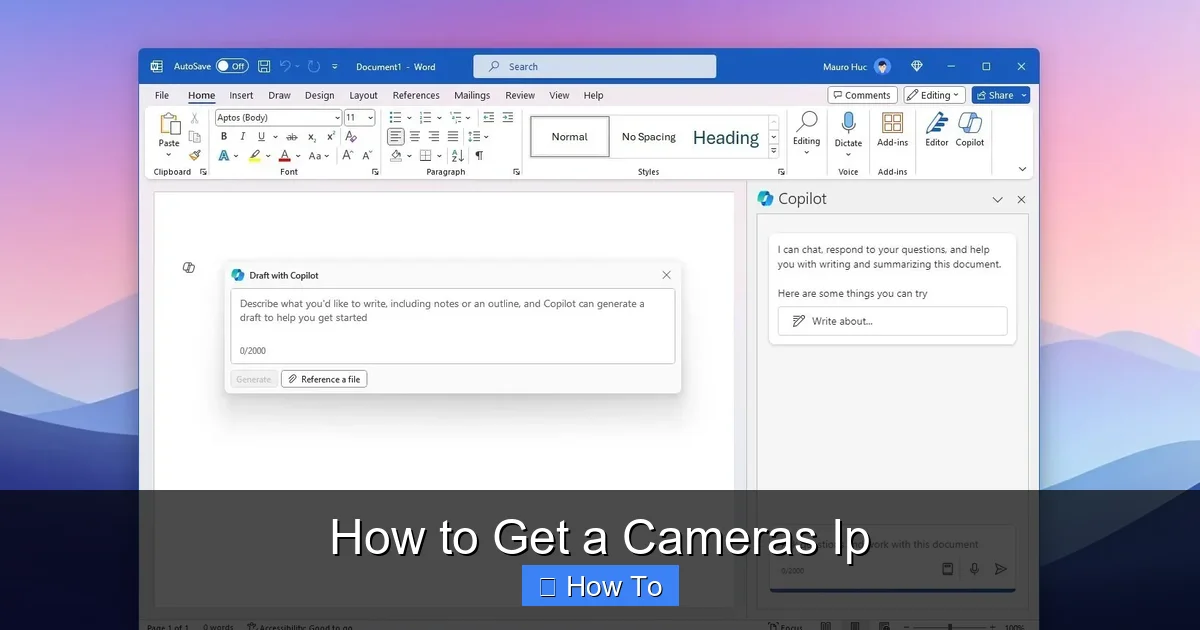The image size is (1200, 630).
Task: Switch to the Mailings tab
Action: (x=472, y=95)
